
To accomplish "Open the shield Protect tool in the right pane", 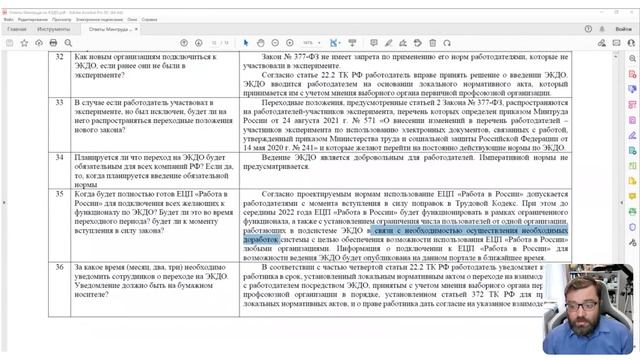I will (632, 227).
